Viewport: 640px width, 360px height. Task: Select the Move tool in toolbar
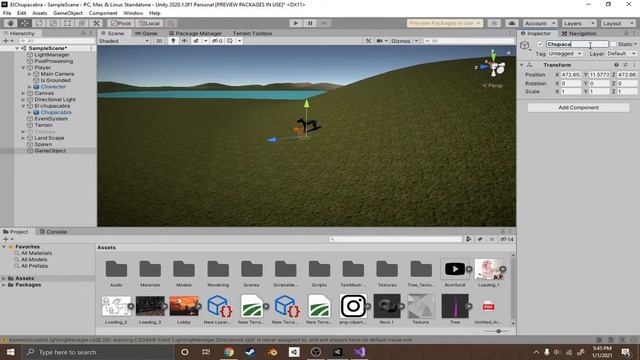pyautogui.click(x=25, y=23)
